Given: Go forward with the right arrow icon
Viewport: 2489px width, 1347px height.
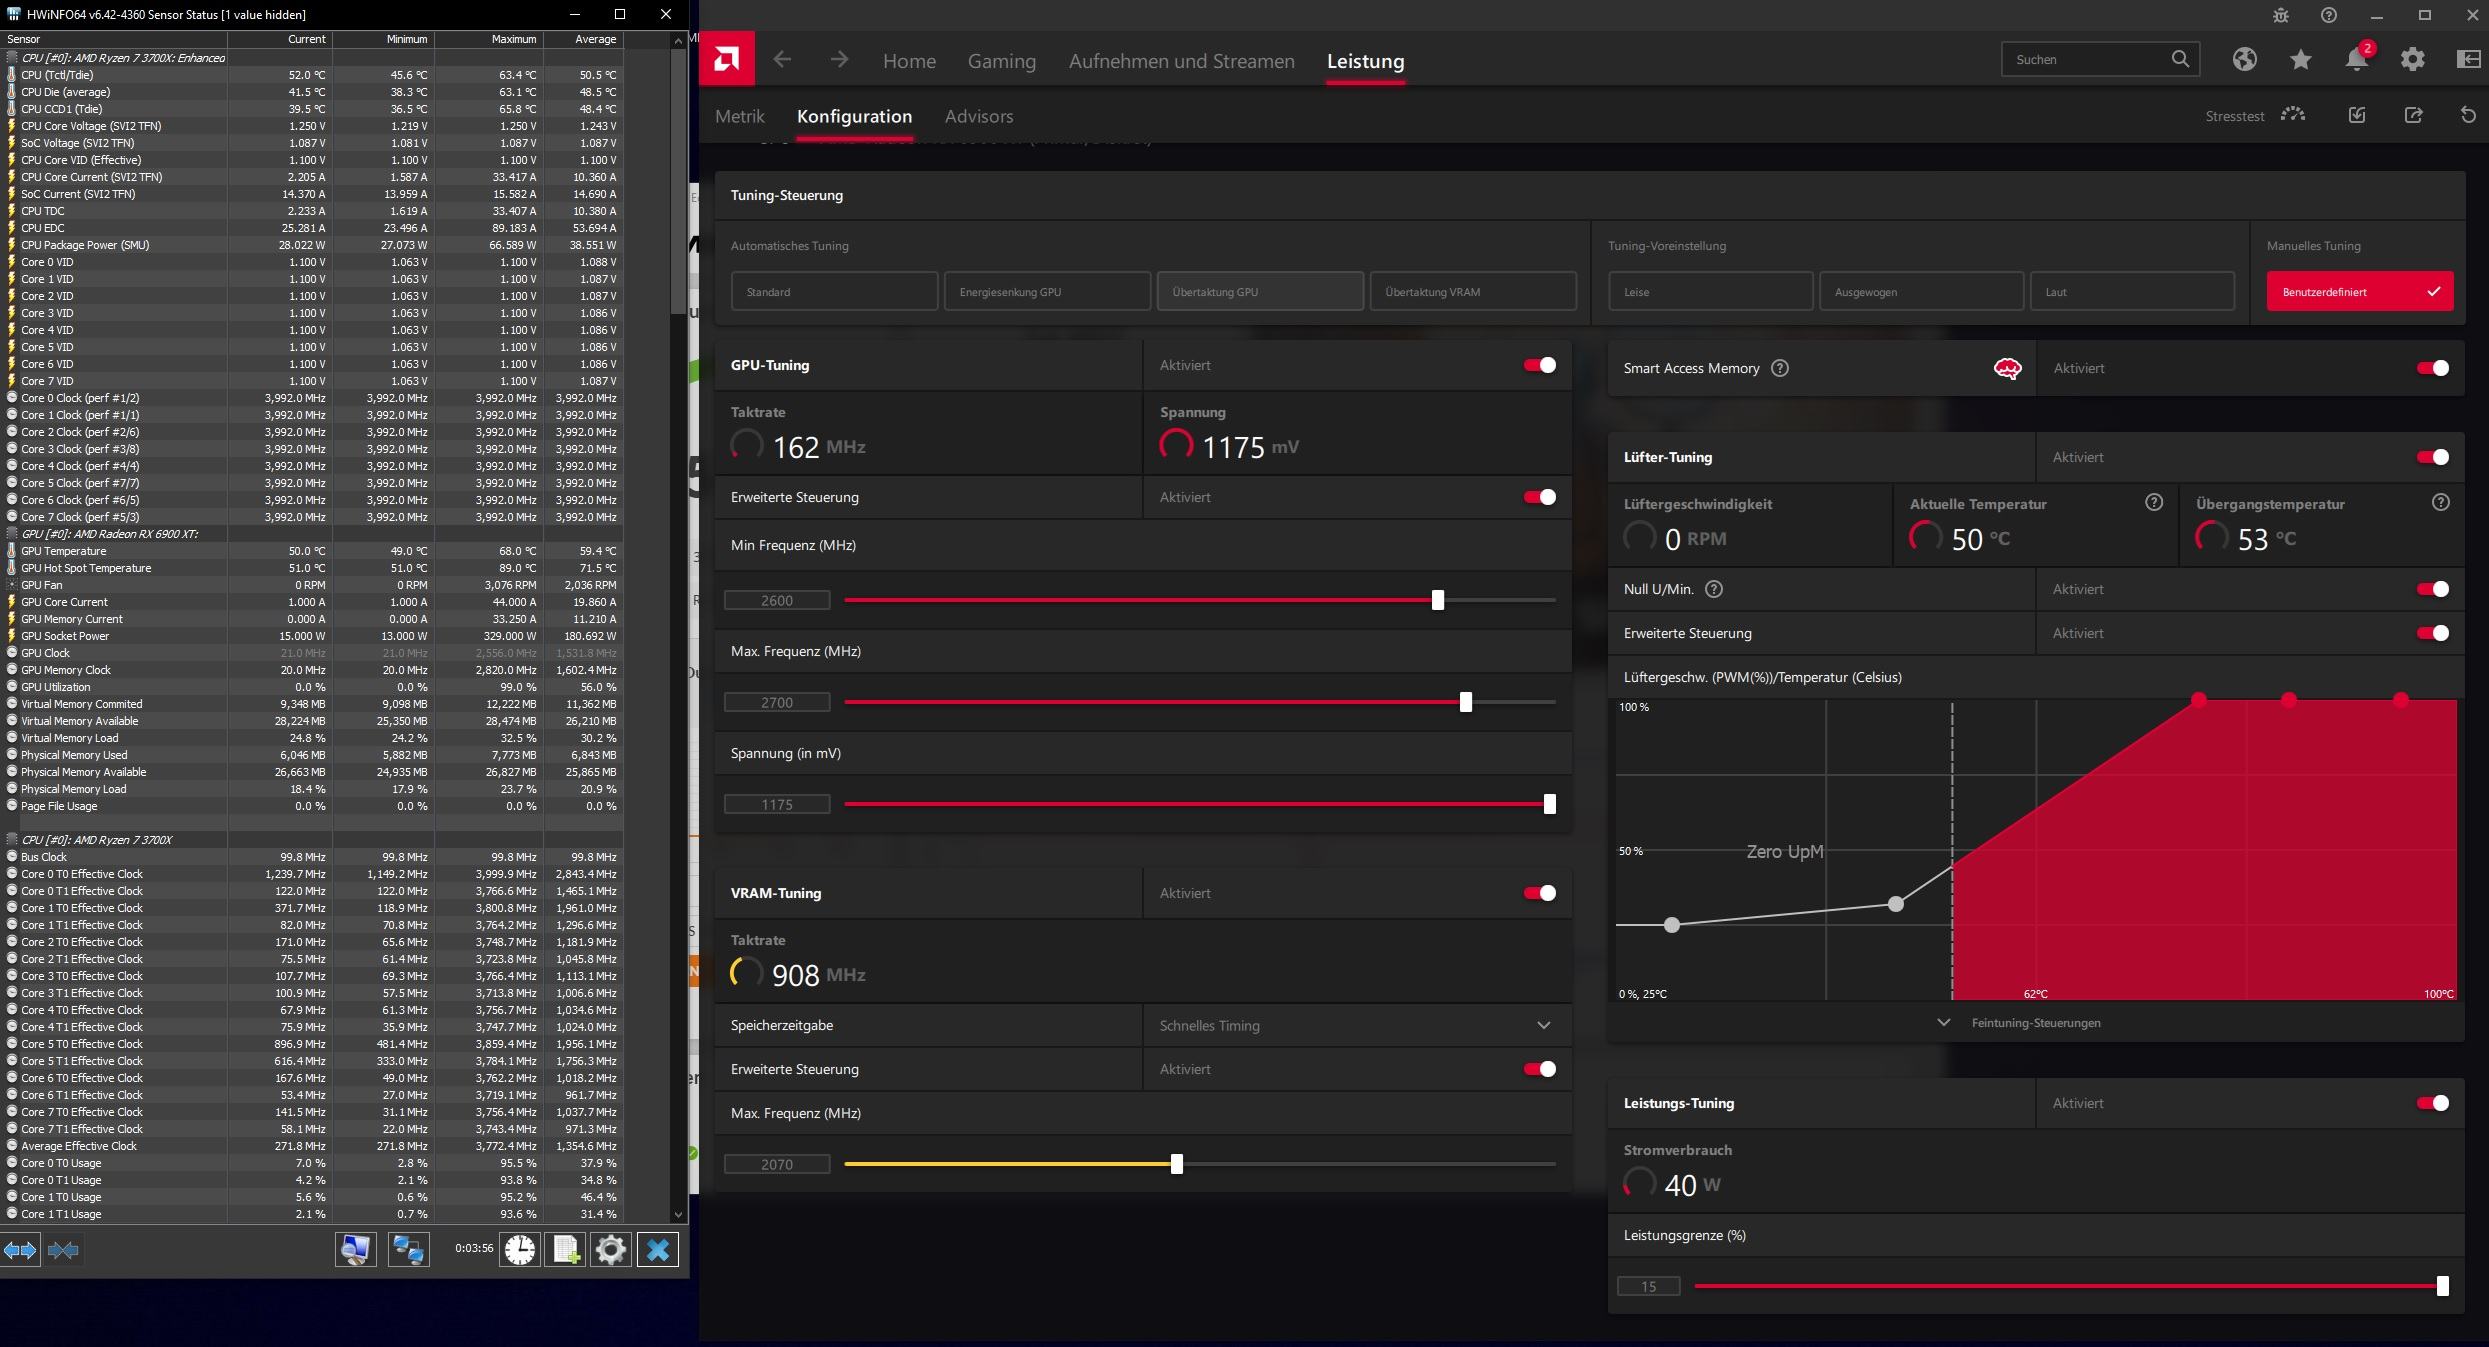Looking at the screenshot, I should 839,60.
